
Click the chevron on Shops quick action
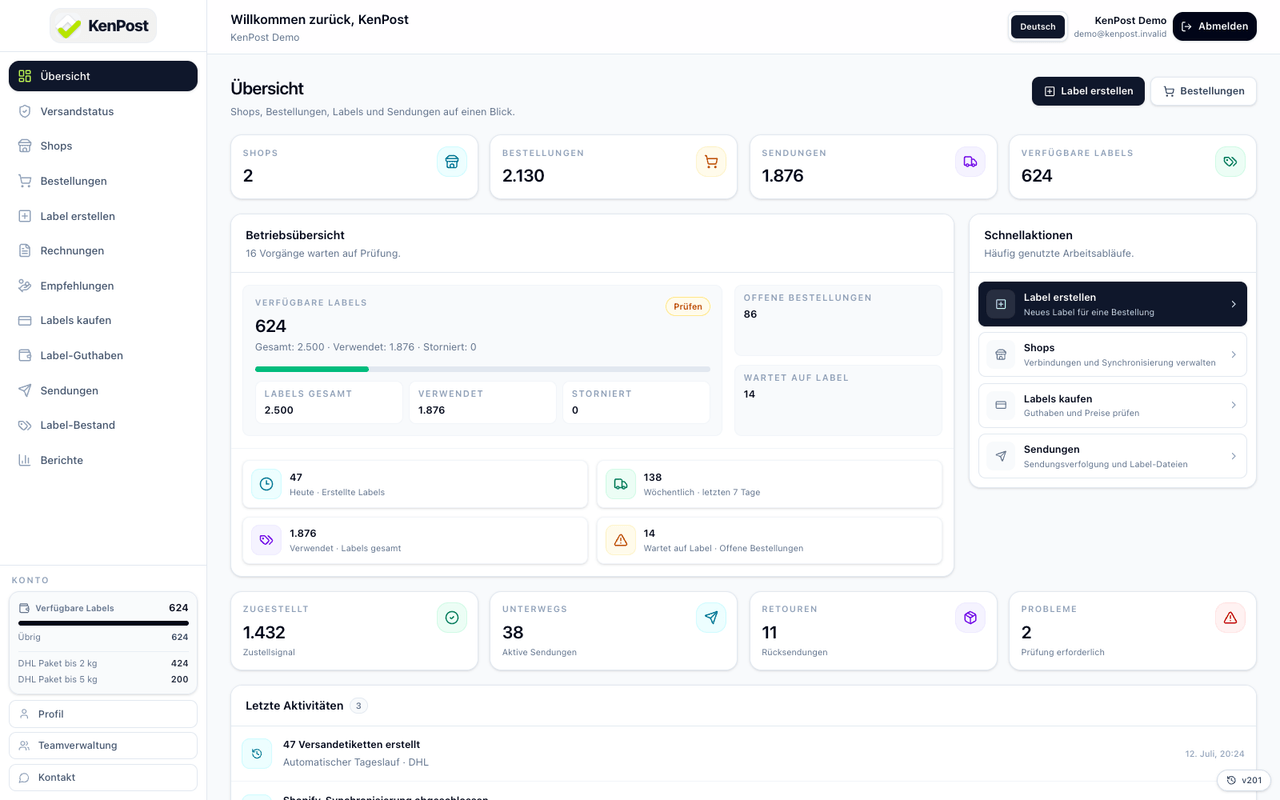1233,355
